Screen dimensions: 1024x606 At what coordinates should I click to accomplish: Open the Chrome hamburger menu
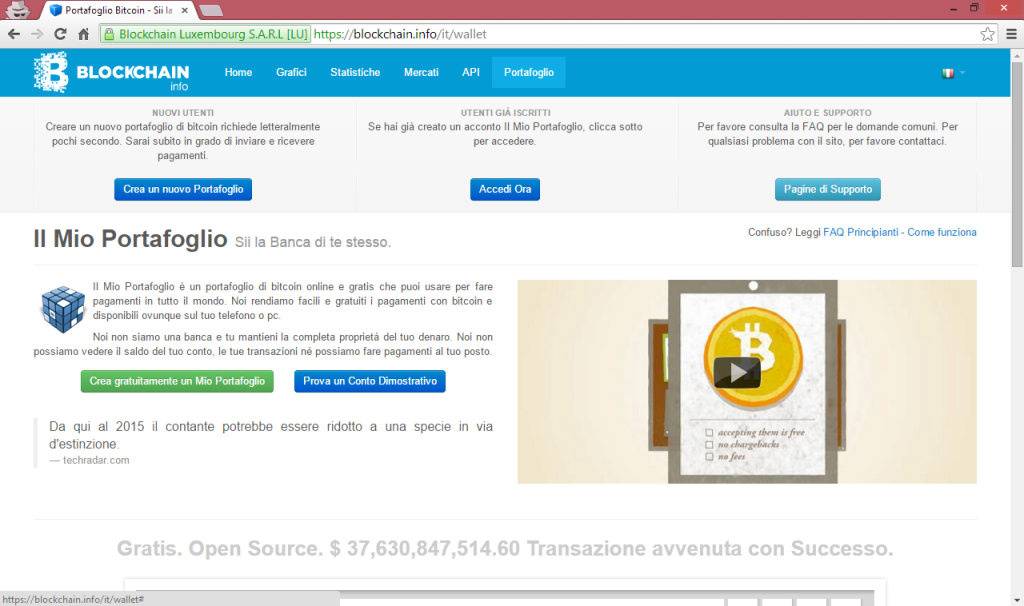click(1011, 34)
